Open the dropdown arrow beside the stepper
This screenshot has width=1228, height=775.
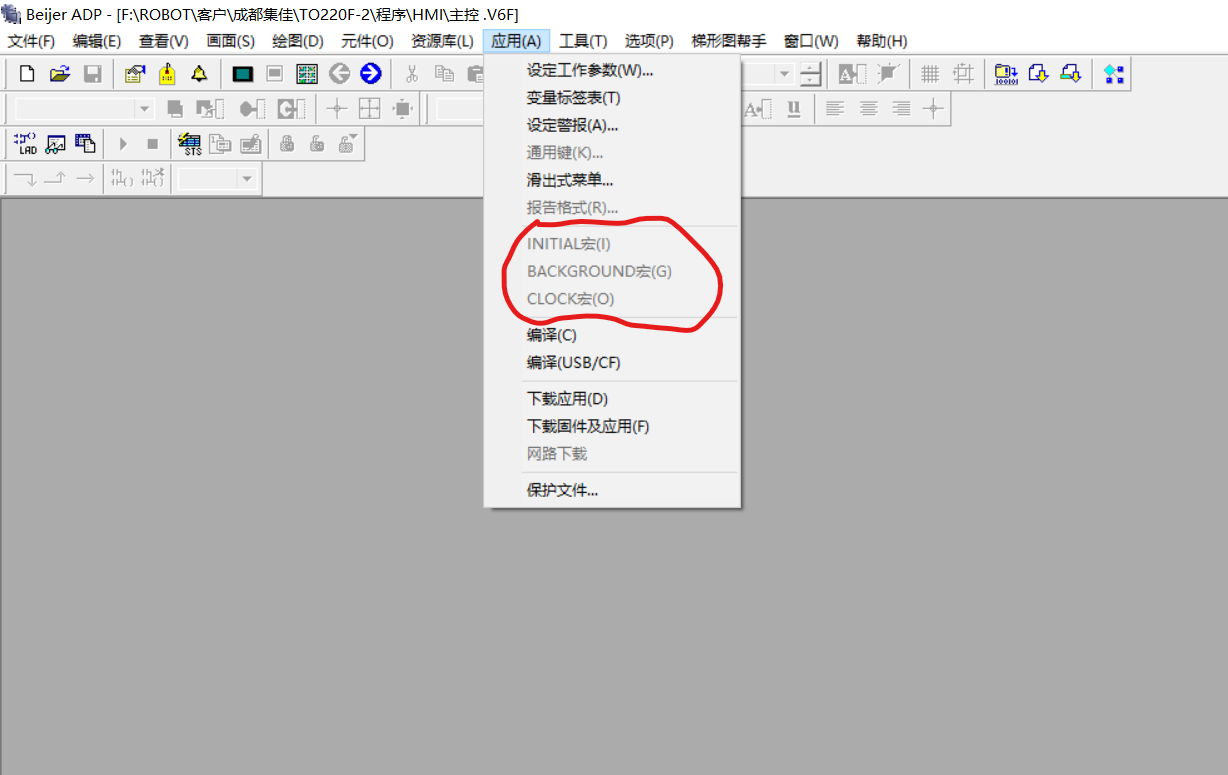pos(784,74)
